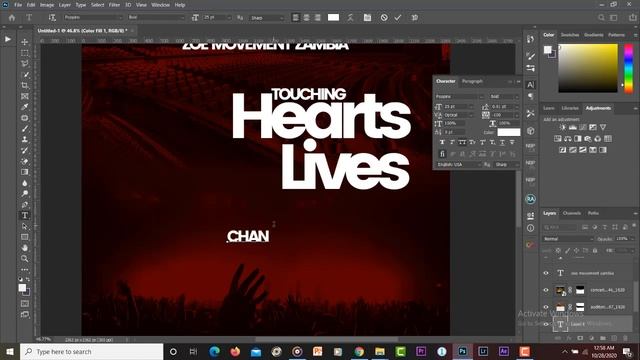Image resolution: width=640 pixels, height=360 pixels.
Task: Switch to the Swatches tab
Action: pos(570,35)
